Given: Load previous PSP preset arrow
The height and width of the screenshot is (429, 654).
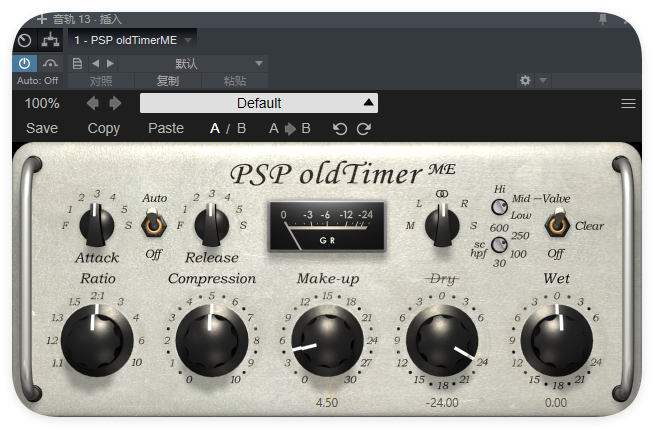Looking at the screenshot, I should [x=93, y=103].
